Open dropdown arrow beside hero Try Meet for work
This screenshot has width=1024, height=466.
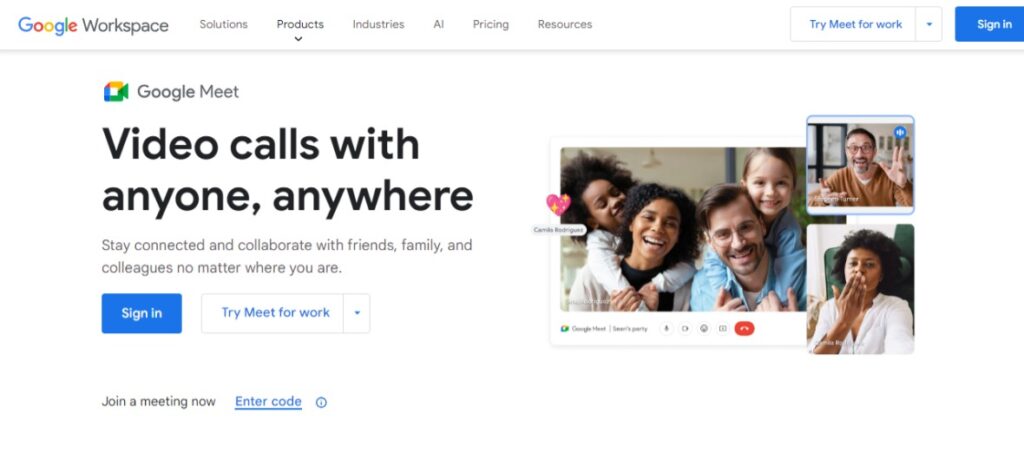pos(357,313)
